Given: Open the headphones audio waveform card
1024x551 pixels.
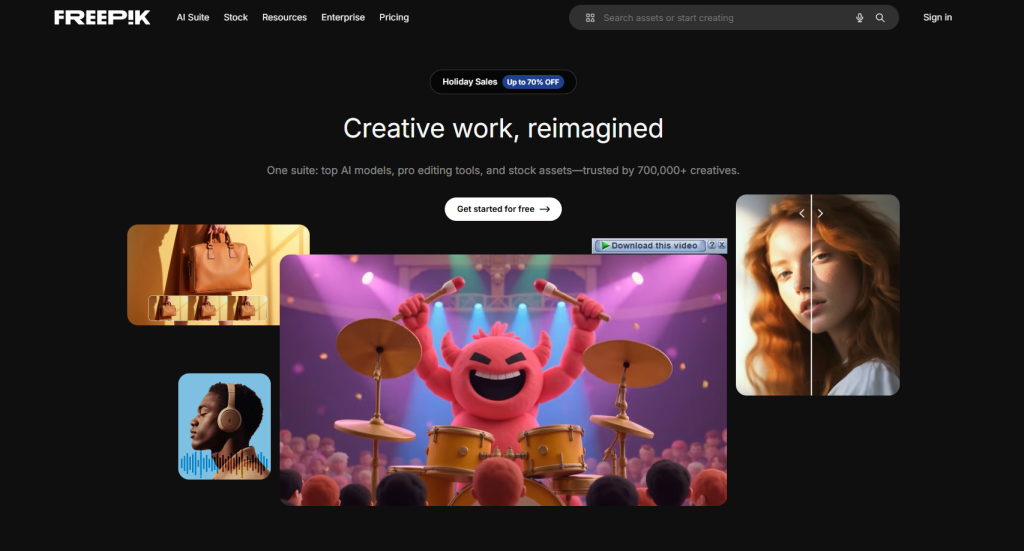Looking at the screenshot, I should point(225,426).
